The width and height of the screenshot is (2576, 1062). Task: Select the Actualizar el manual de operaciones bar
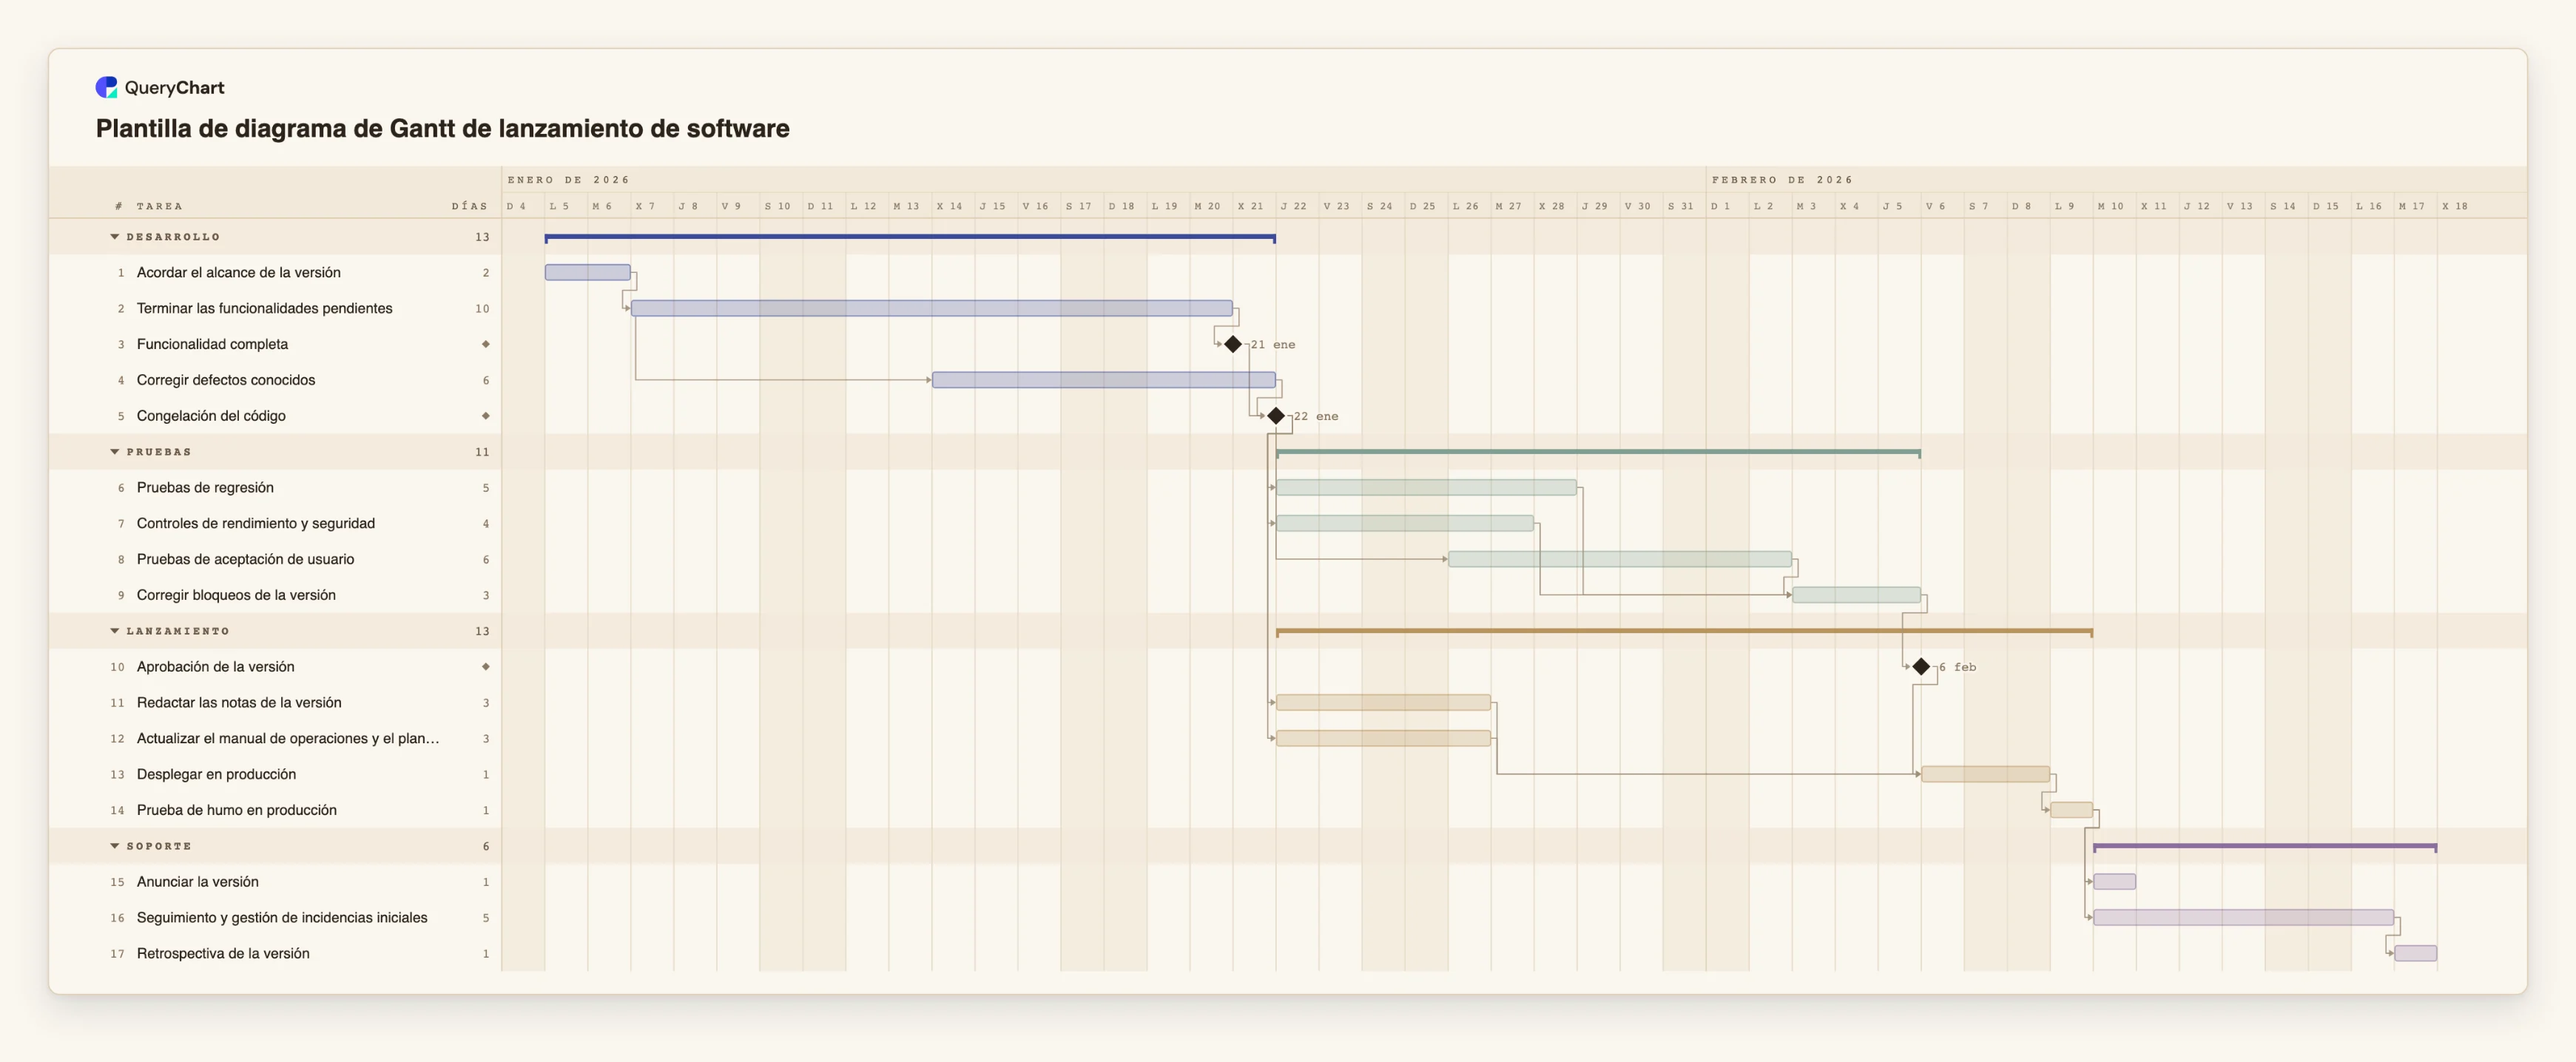(1383, 739)
